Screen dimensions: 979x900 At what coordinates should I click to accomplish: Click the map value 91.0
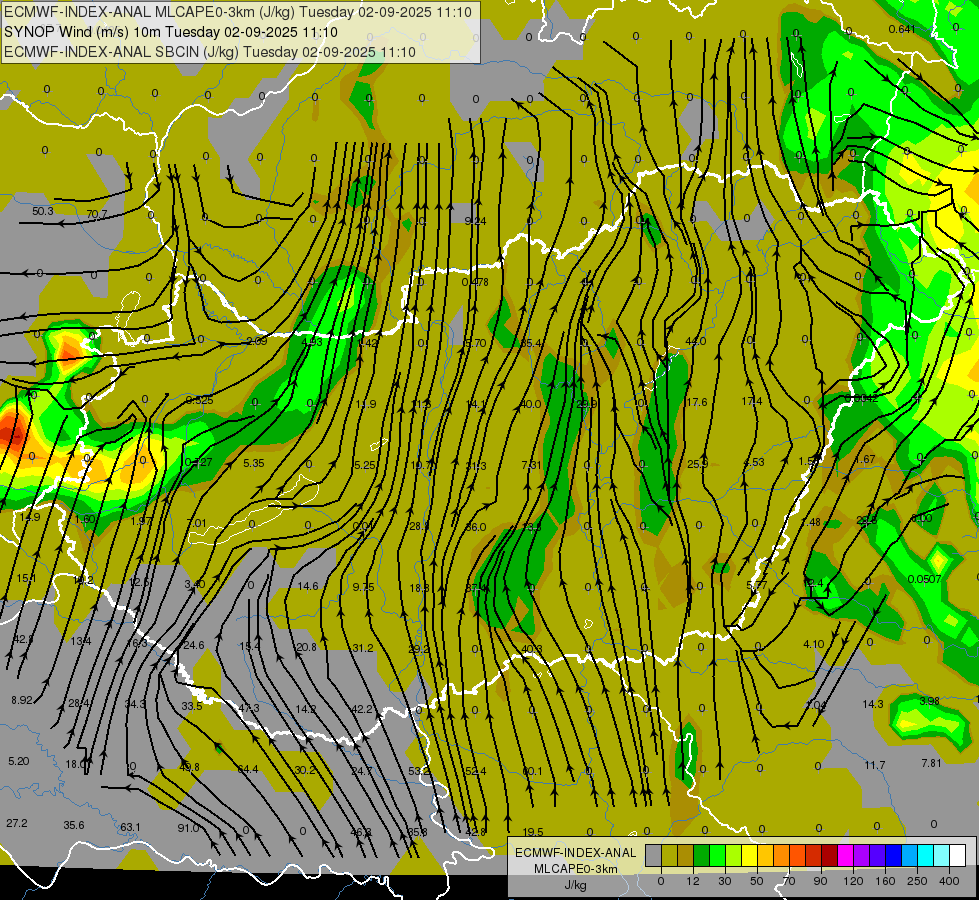pyautogui.click(x=188, y=828)
